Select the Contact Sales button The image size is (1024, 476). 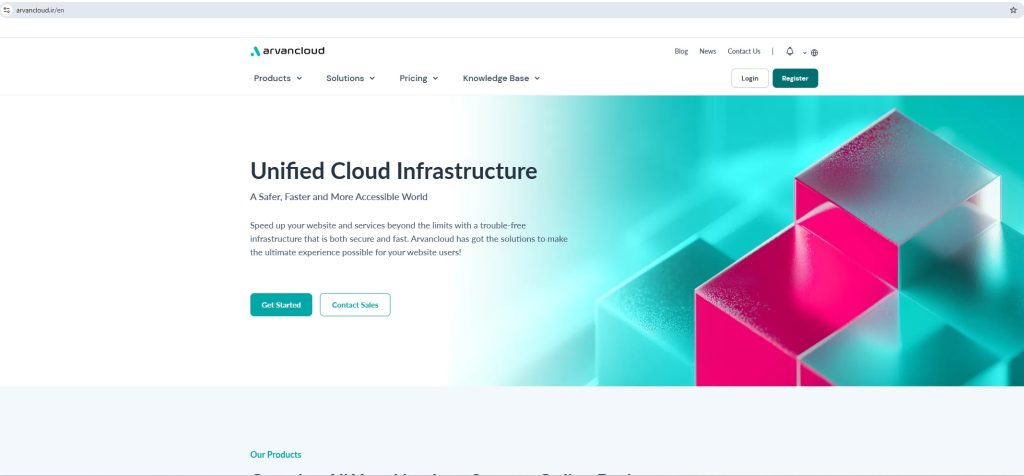[x=355, y=305]
